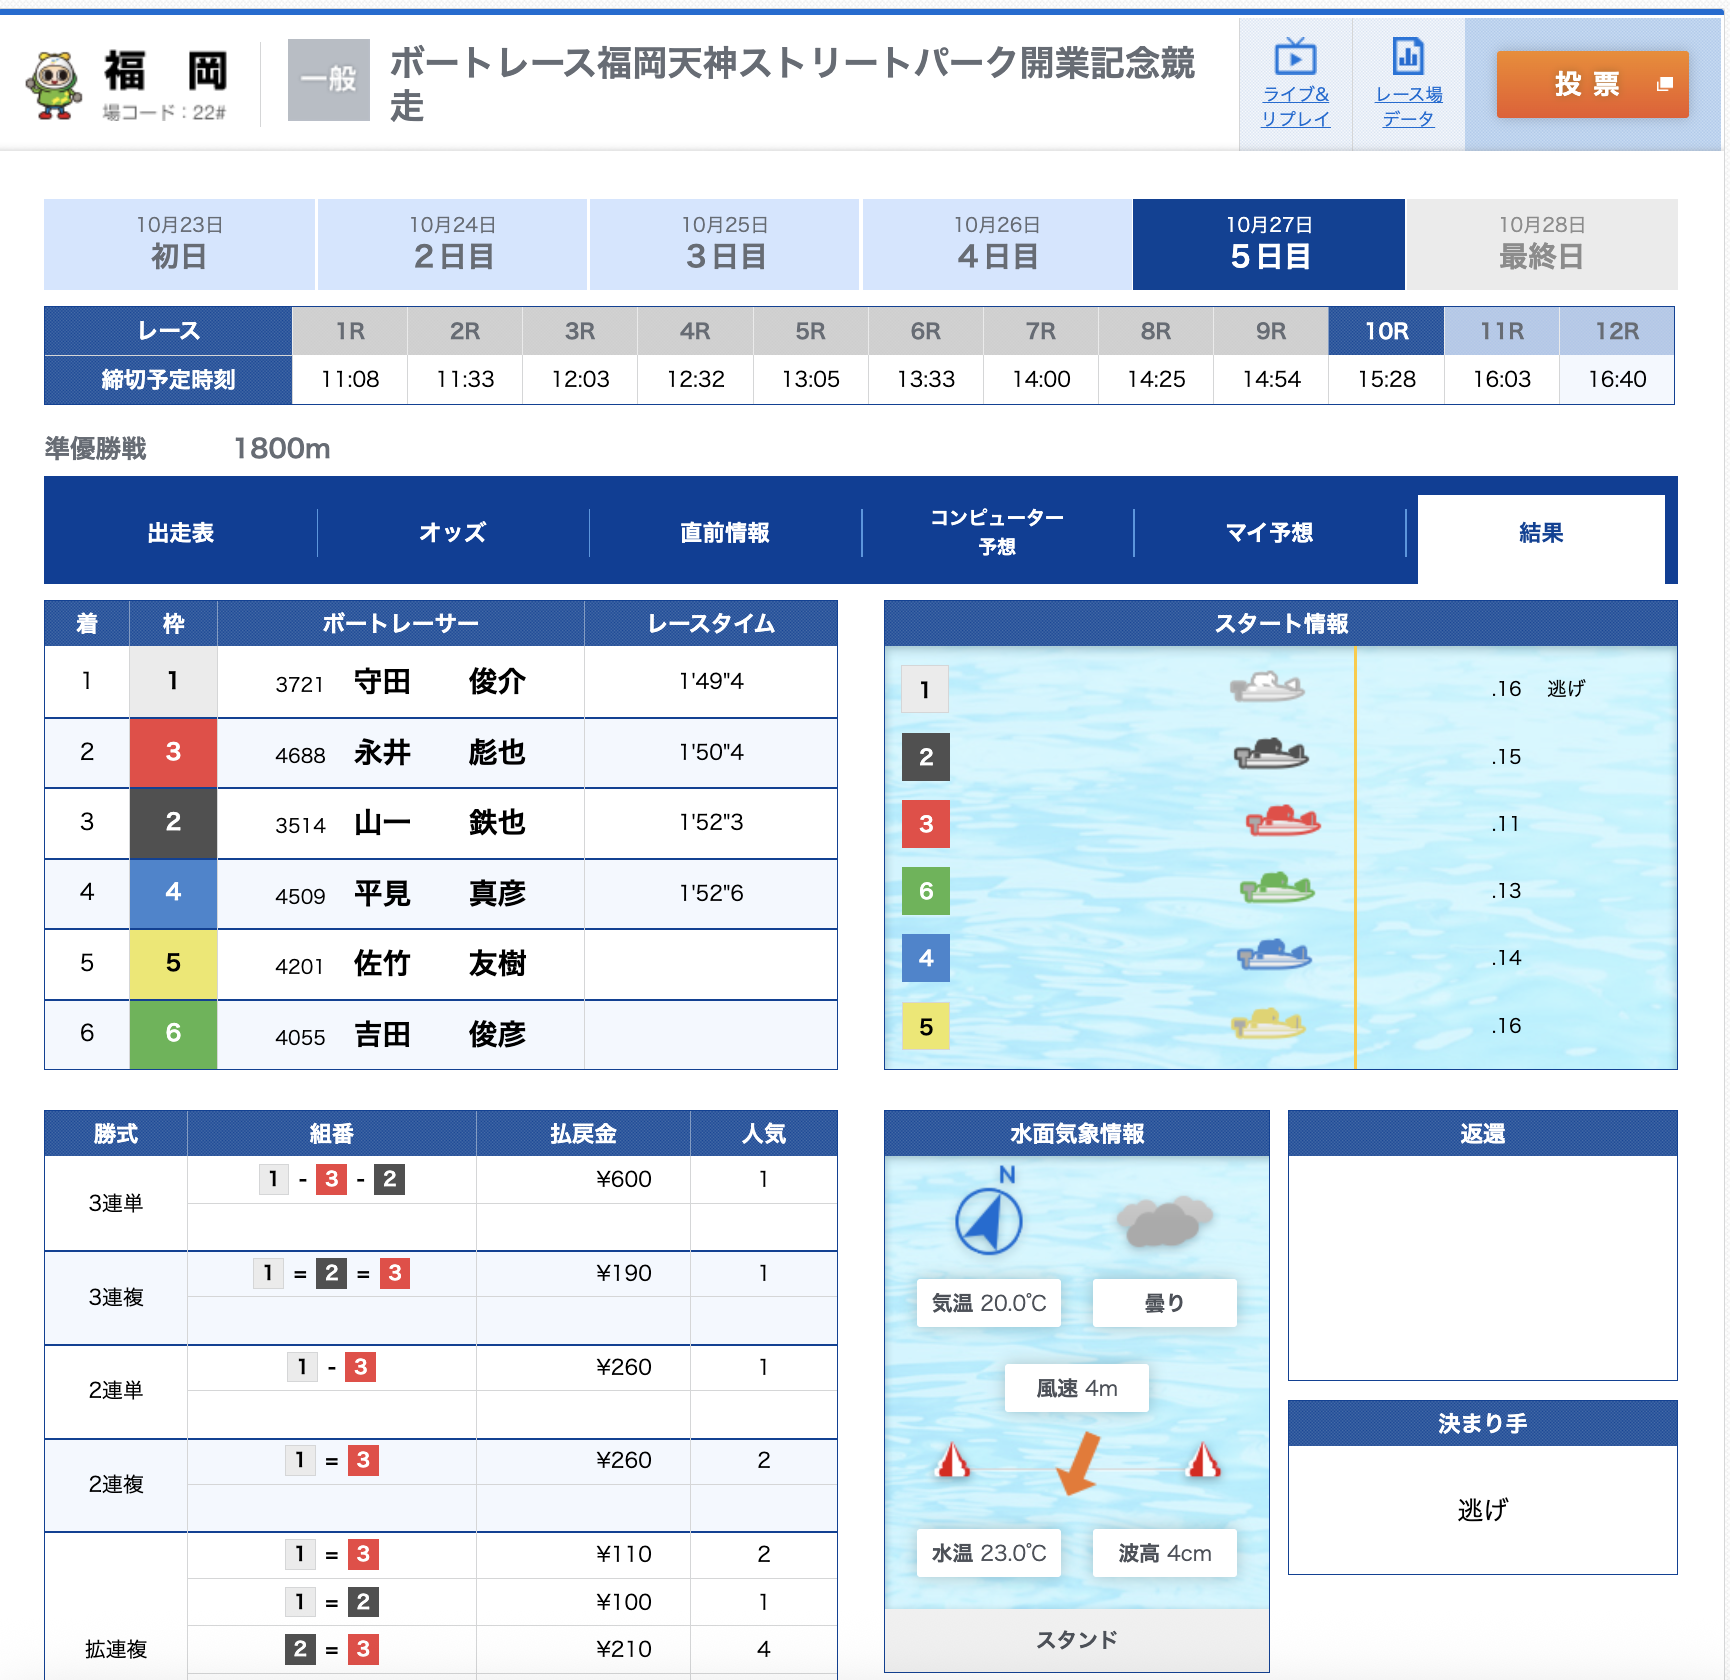This screenshot has width=1730, height=1680.
Task: Switch to race 5R
Action: pyautogui.click(x=811, y=331)
